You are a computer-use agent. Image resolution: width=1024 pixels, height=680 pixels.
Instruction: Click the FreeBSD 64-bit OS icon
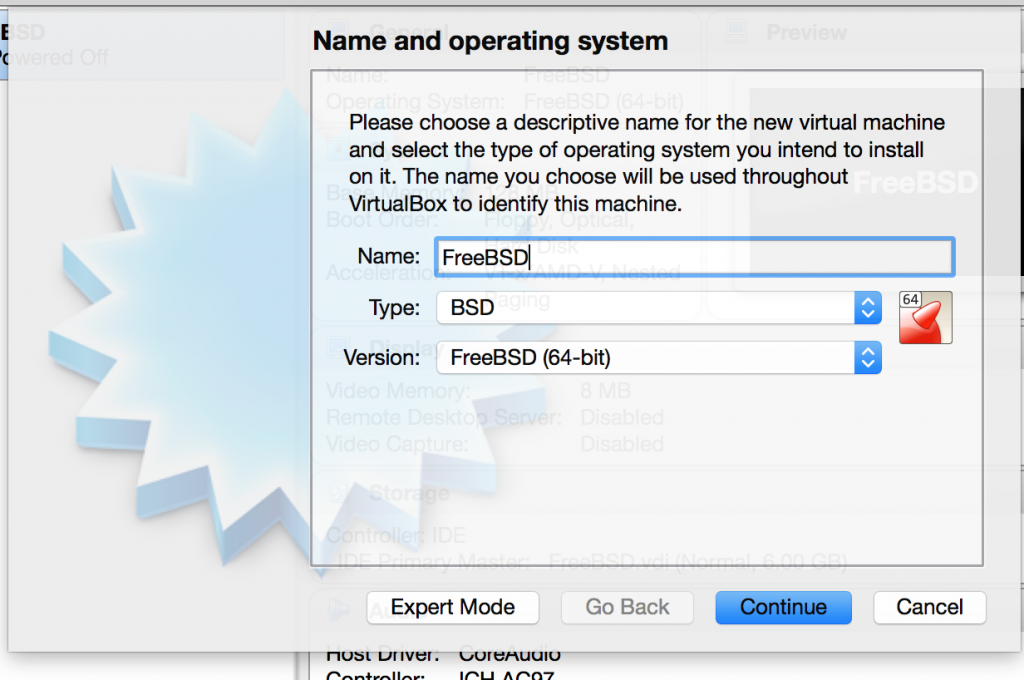[x=925, y=317]
